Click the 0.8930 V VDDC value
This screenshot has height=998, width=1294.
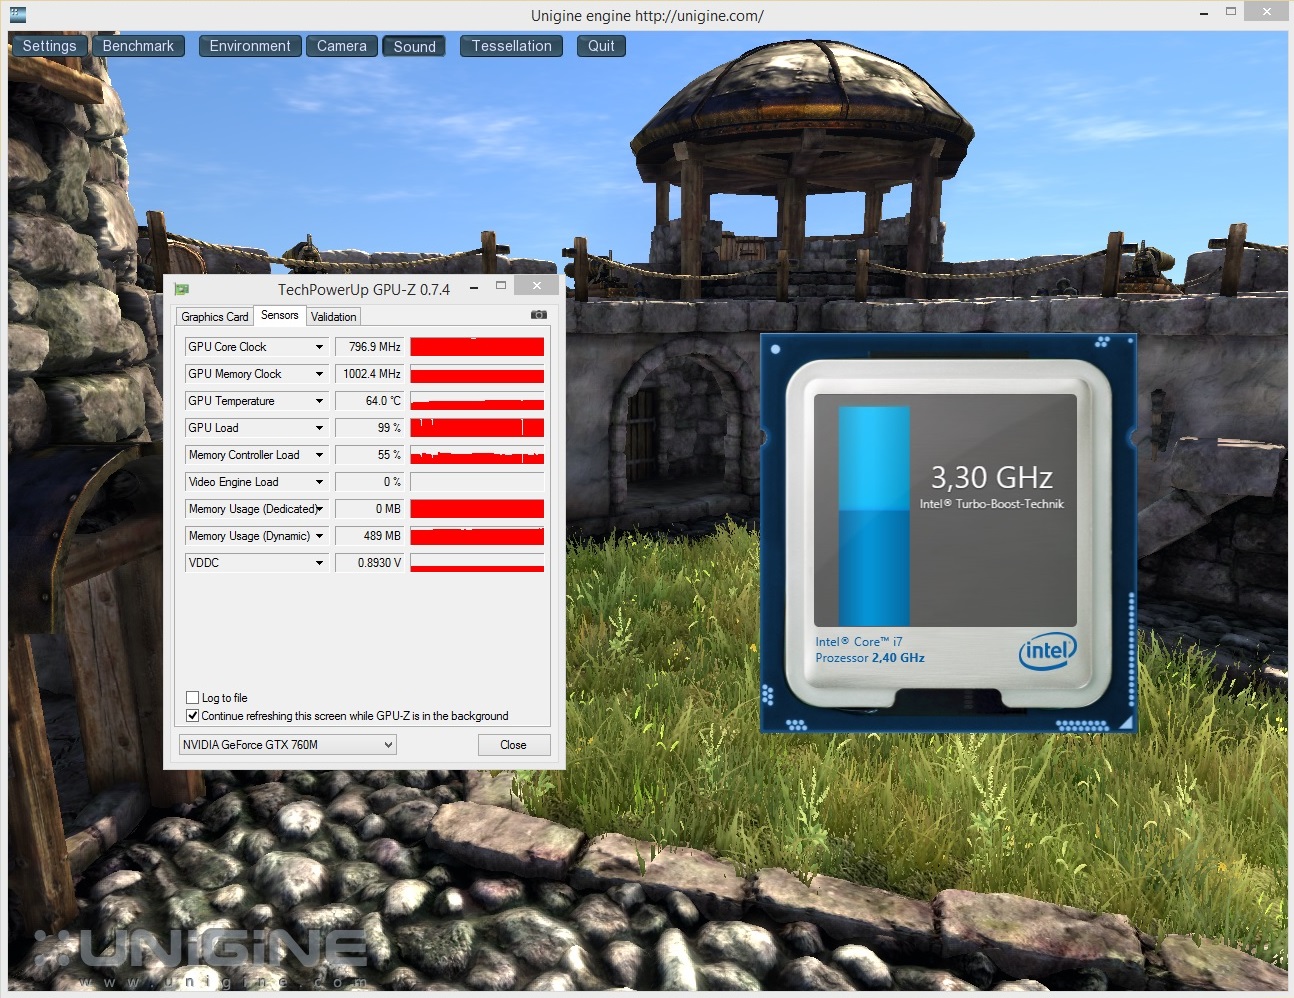tap(369, 563)
